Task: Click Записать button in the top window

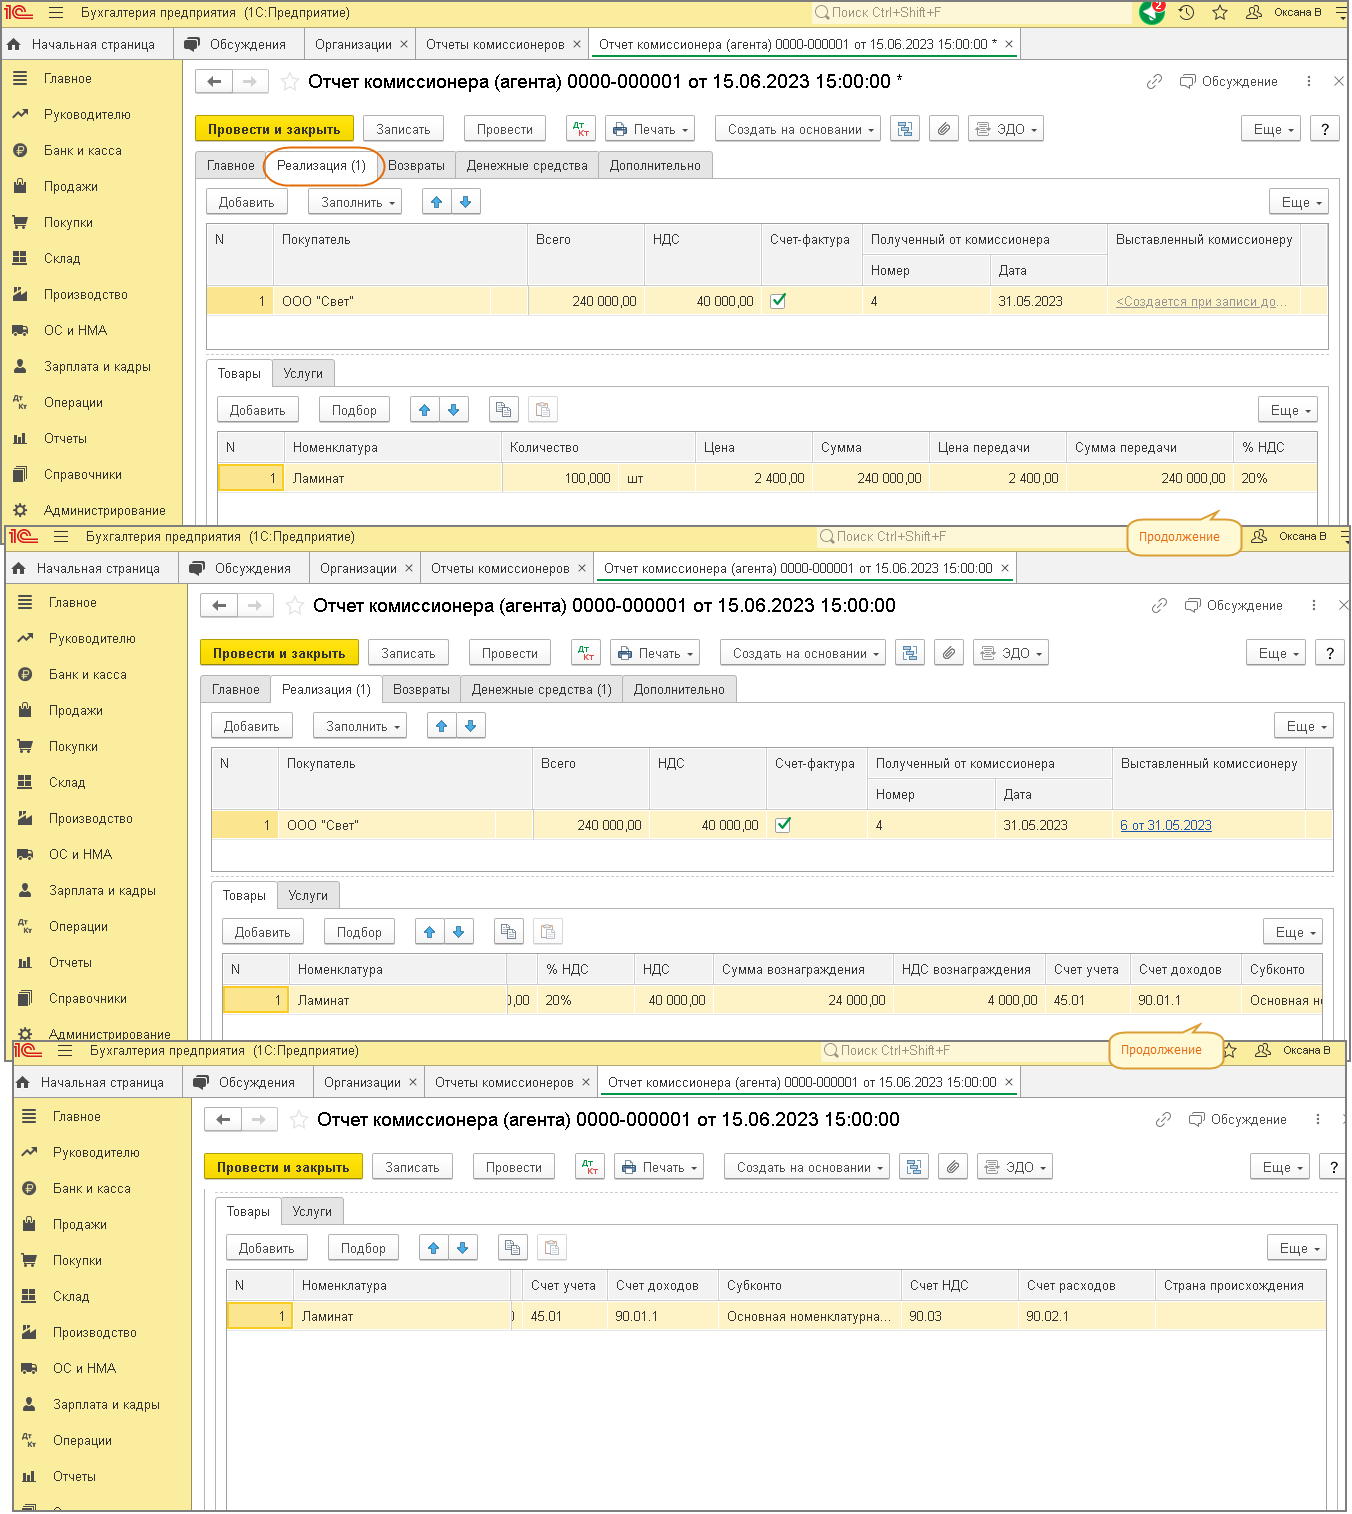Action: [x=403, y=129]
